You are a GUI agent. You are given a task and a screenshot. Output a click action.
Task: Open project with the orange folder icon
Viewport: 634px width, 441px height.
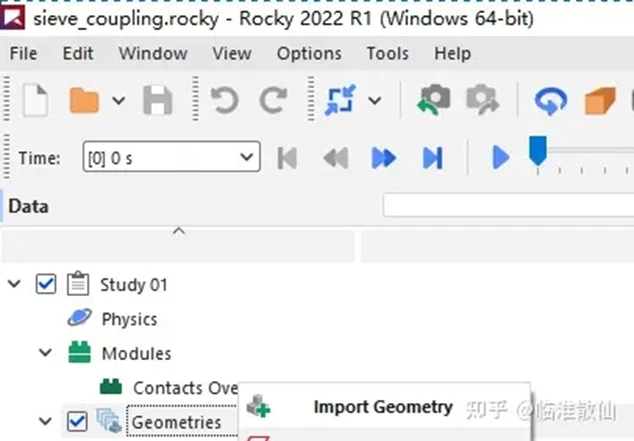tap(84, 100)
